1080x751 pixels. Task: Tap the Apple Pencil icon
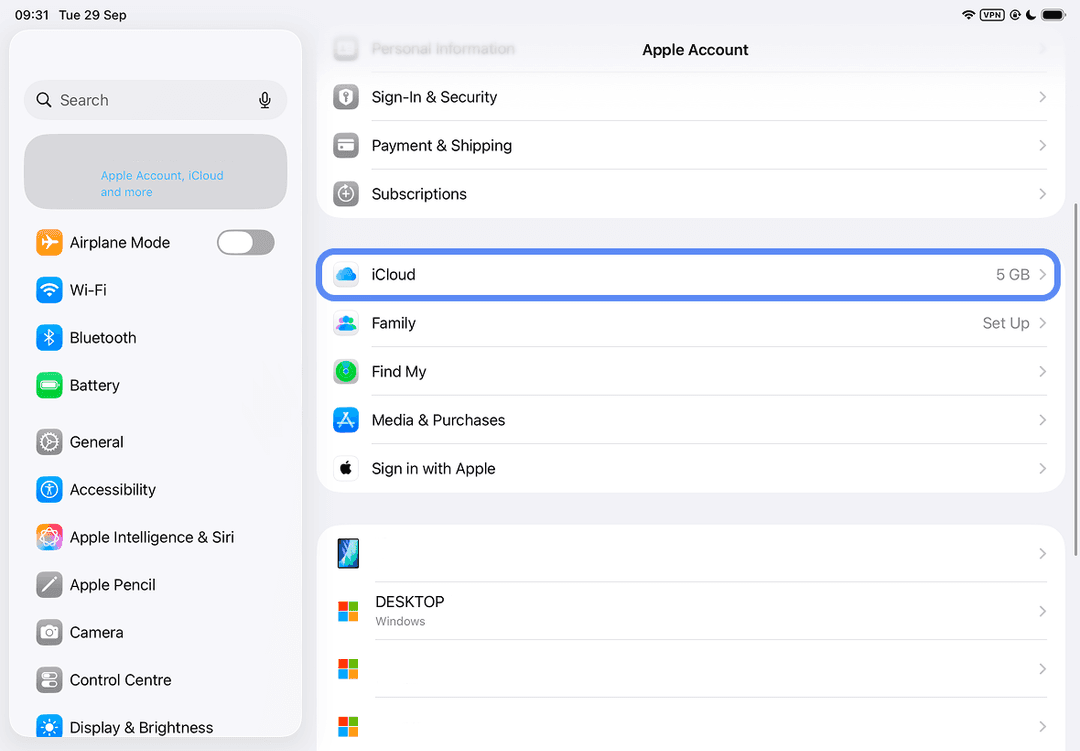(x=49, y=584)
